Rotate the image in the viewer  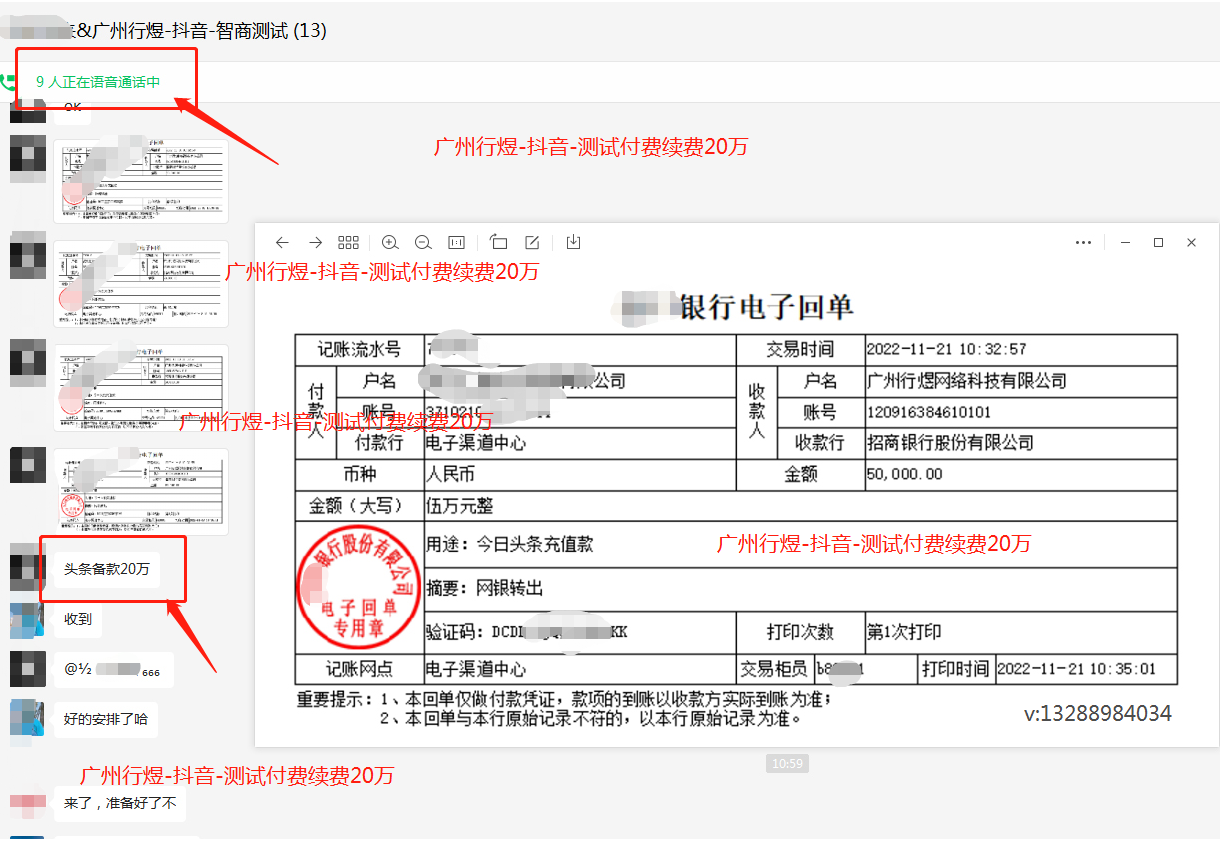click(x=499, y=243)
